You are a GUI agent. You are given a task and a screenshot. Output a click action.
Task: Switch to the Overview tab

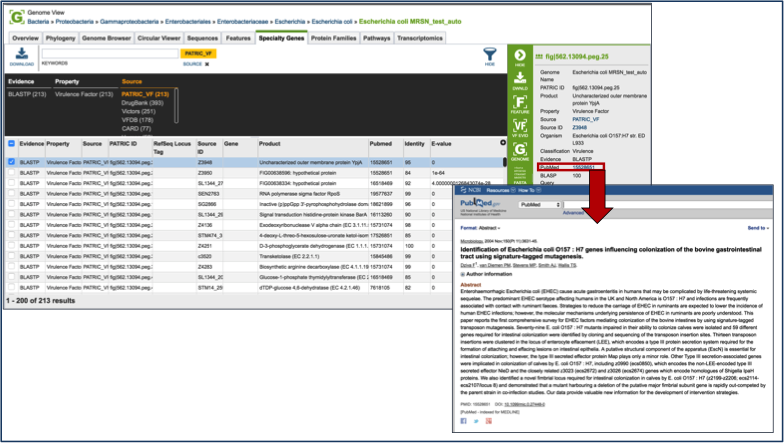(25, 38)
